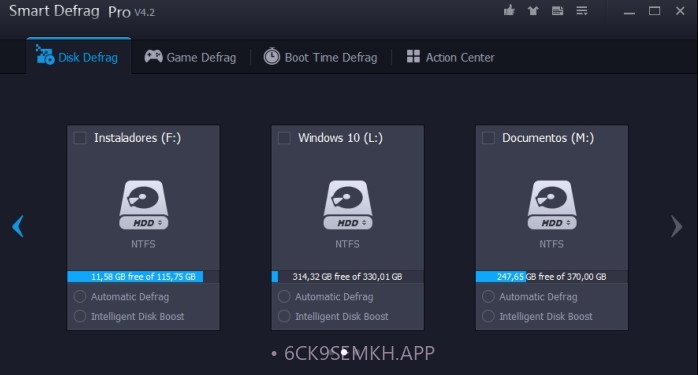Check the Windows 10 (L:) checkbox
Screen dimensions: 699x375
tap(284, 138)
